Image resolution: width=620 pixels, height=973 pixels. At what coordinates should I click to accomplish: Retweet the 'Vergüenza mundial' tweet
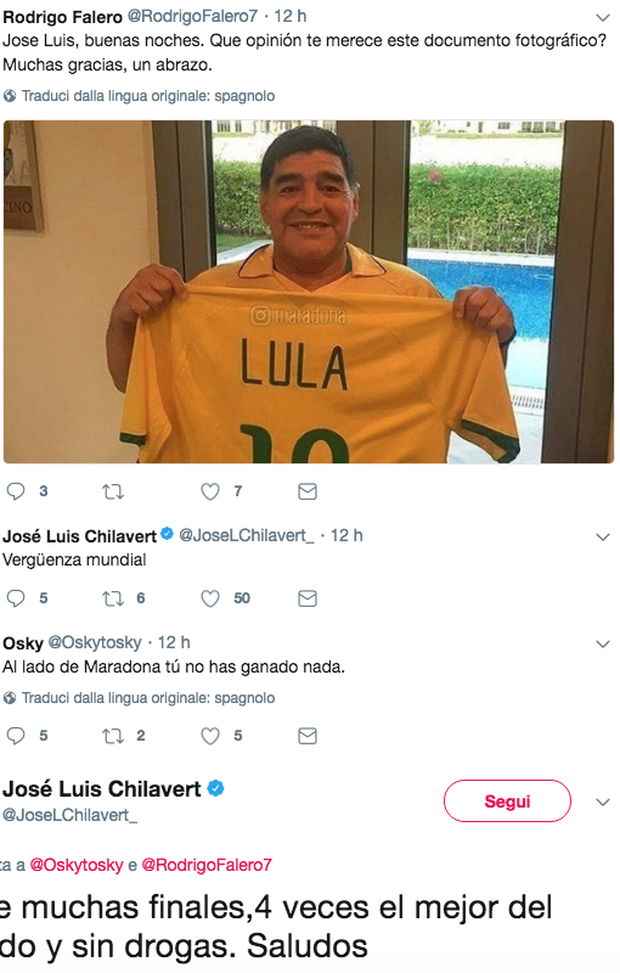pyautogui.click(x=113, y=599)
